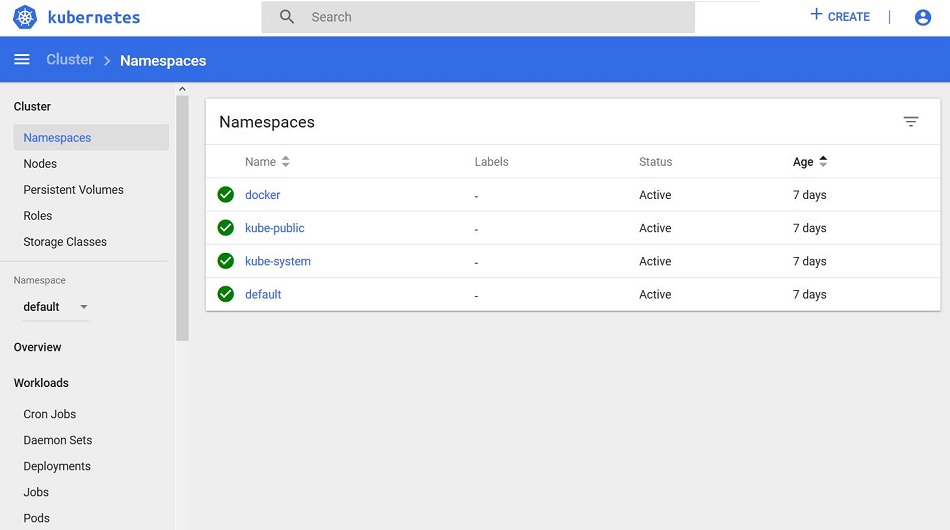Viewport: 950px width, 530px height.
Task: Open the kube-system namespace link
Action: coord(277,262)
